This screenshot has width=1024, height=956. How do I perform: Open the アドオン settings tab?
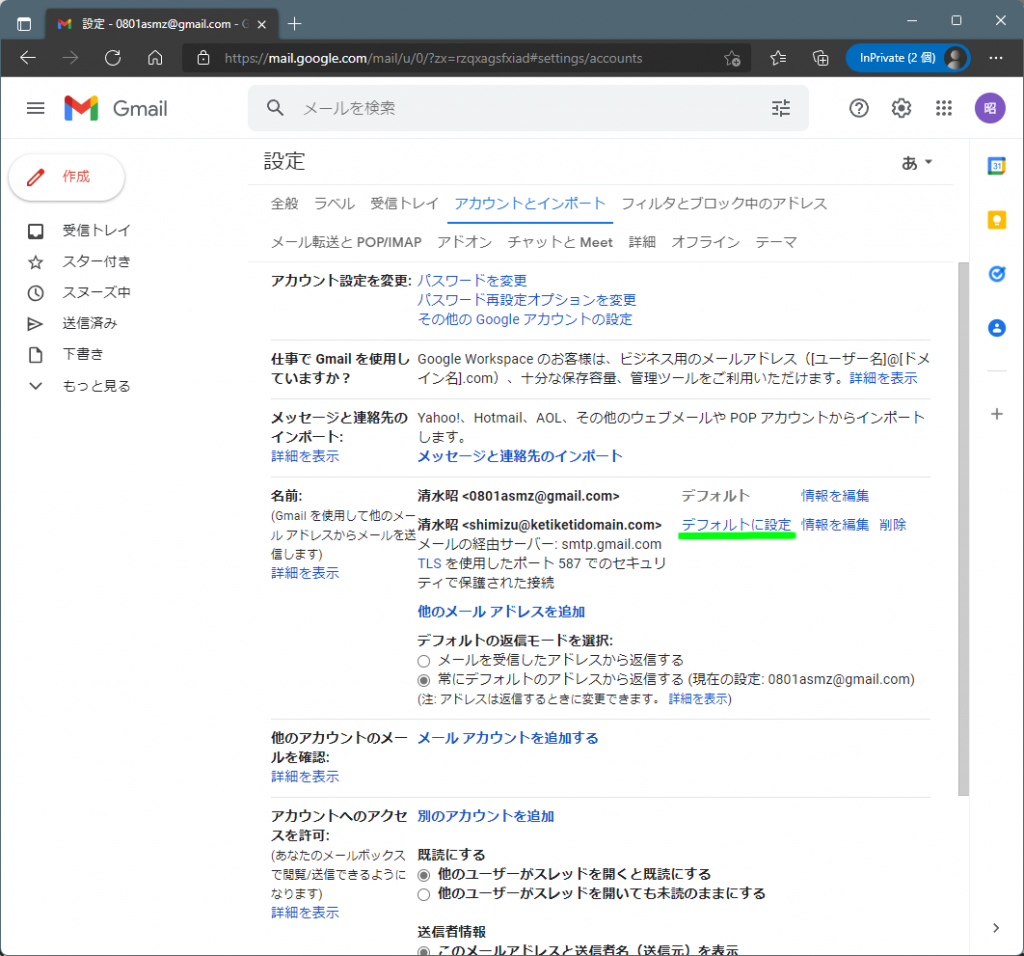coord(464,242)
